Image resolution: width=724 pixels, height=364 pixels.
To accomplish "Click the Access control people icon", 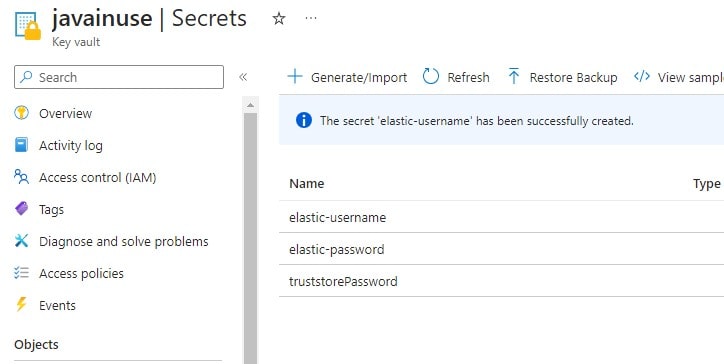I will 21,177.
